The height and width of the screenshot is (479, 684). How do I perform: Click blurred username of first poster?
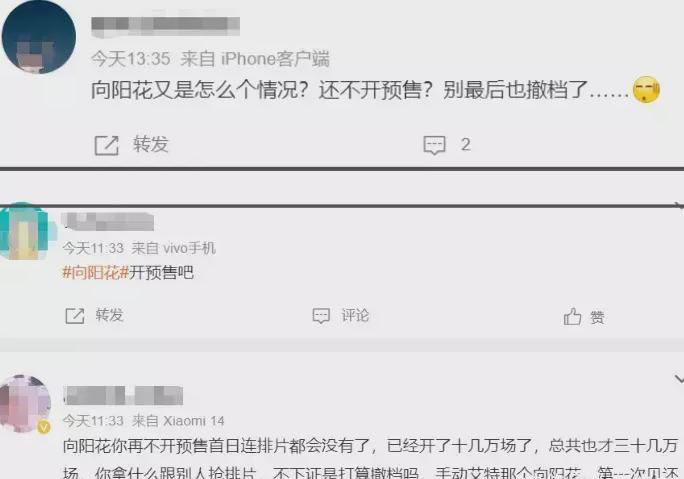[165, 26]
